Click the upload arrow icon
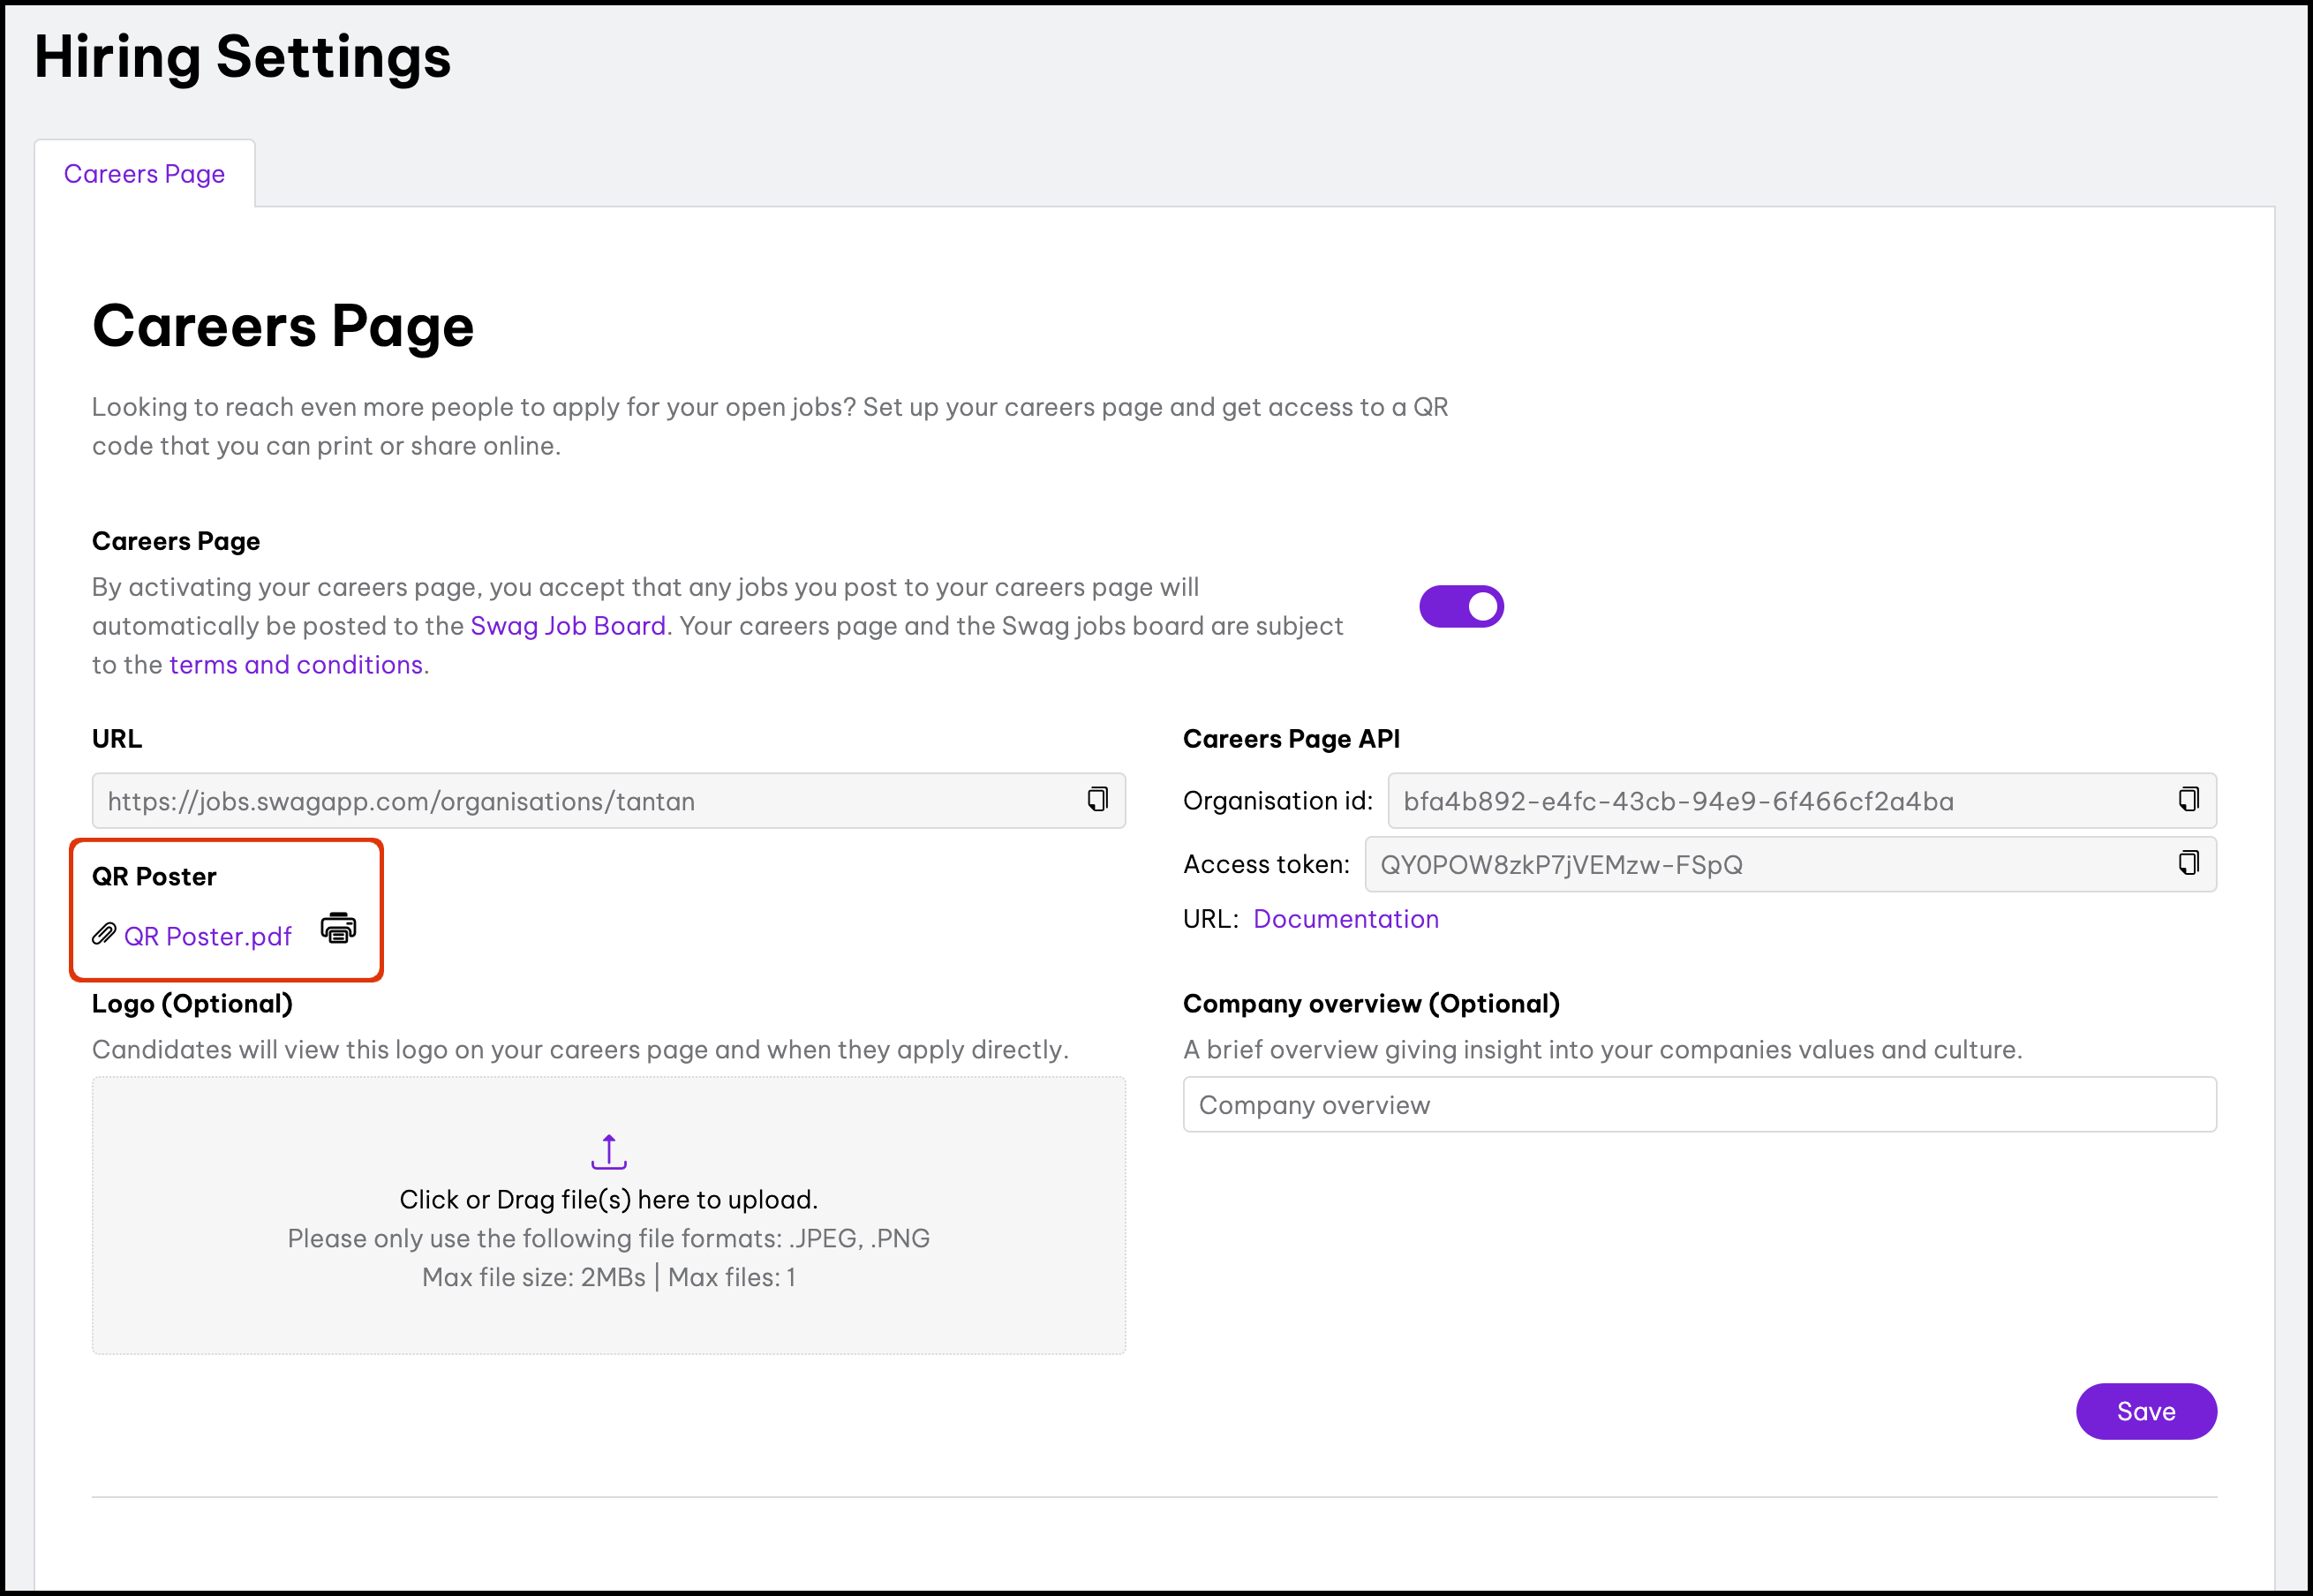2313x1596 pixels. (x=608, y=1152)
